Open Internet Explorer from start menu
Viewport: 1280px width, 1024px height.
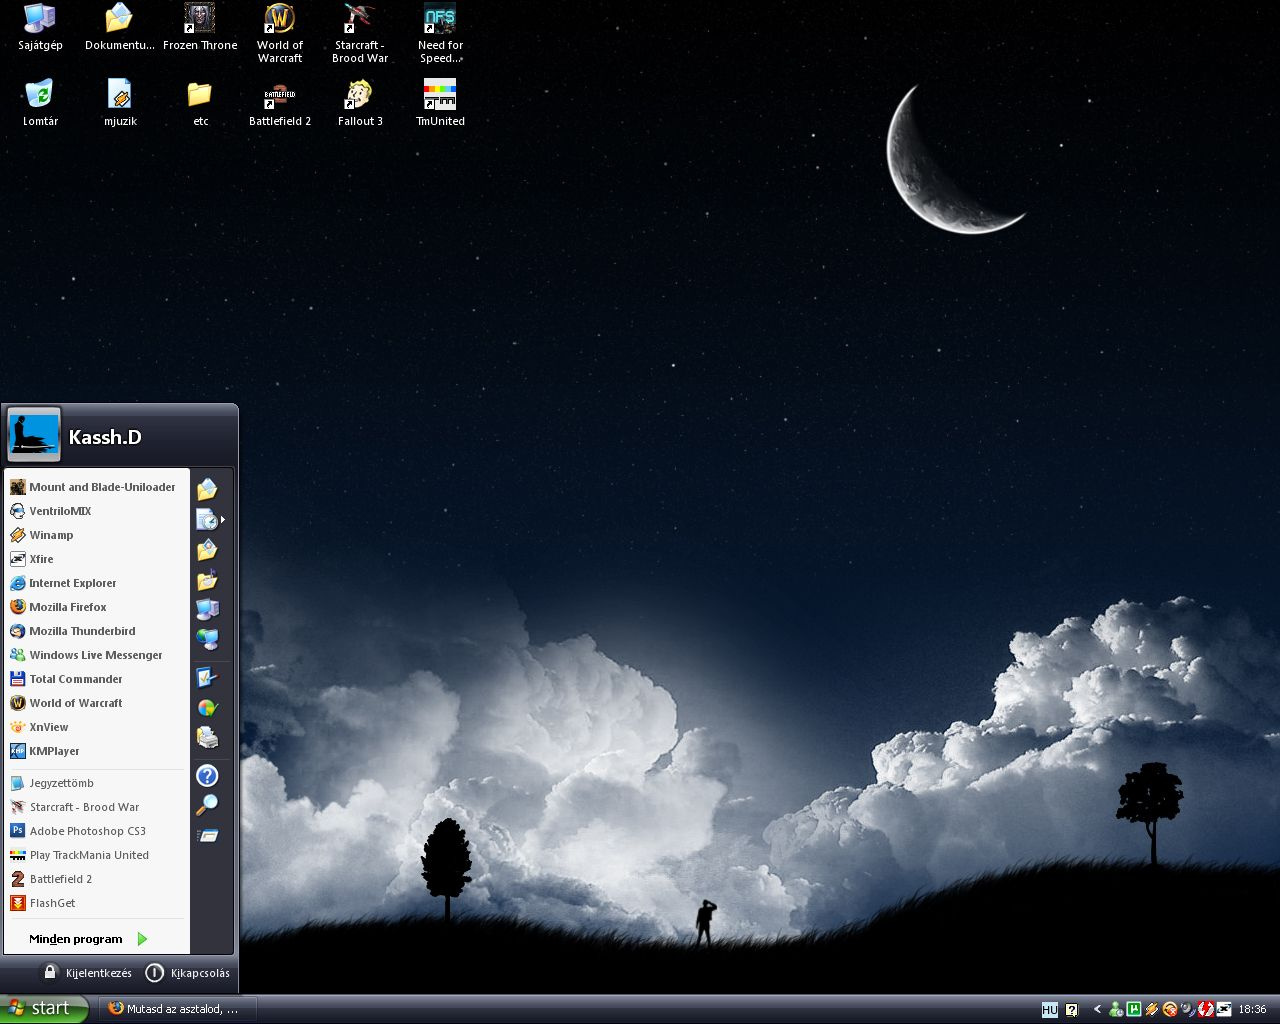96,583
